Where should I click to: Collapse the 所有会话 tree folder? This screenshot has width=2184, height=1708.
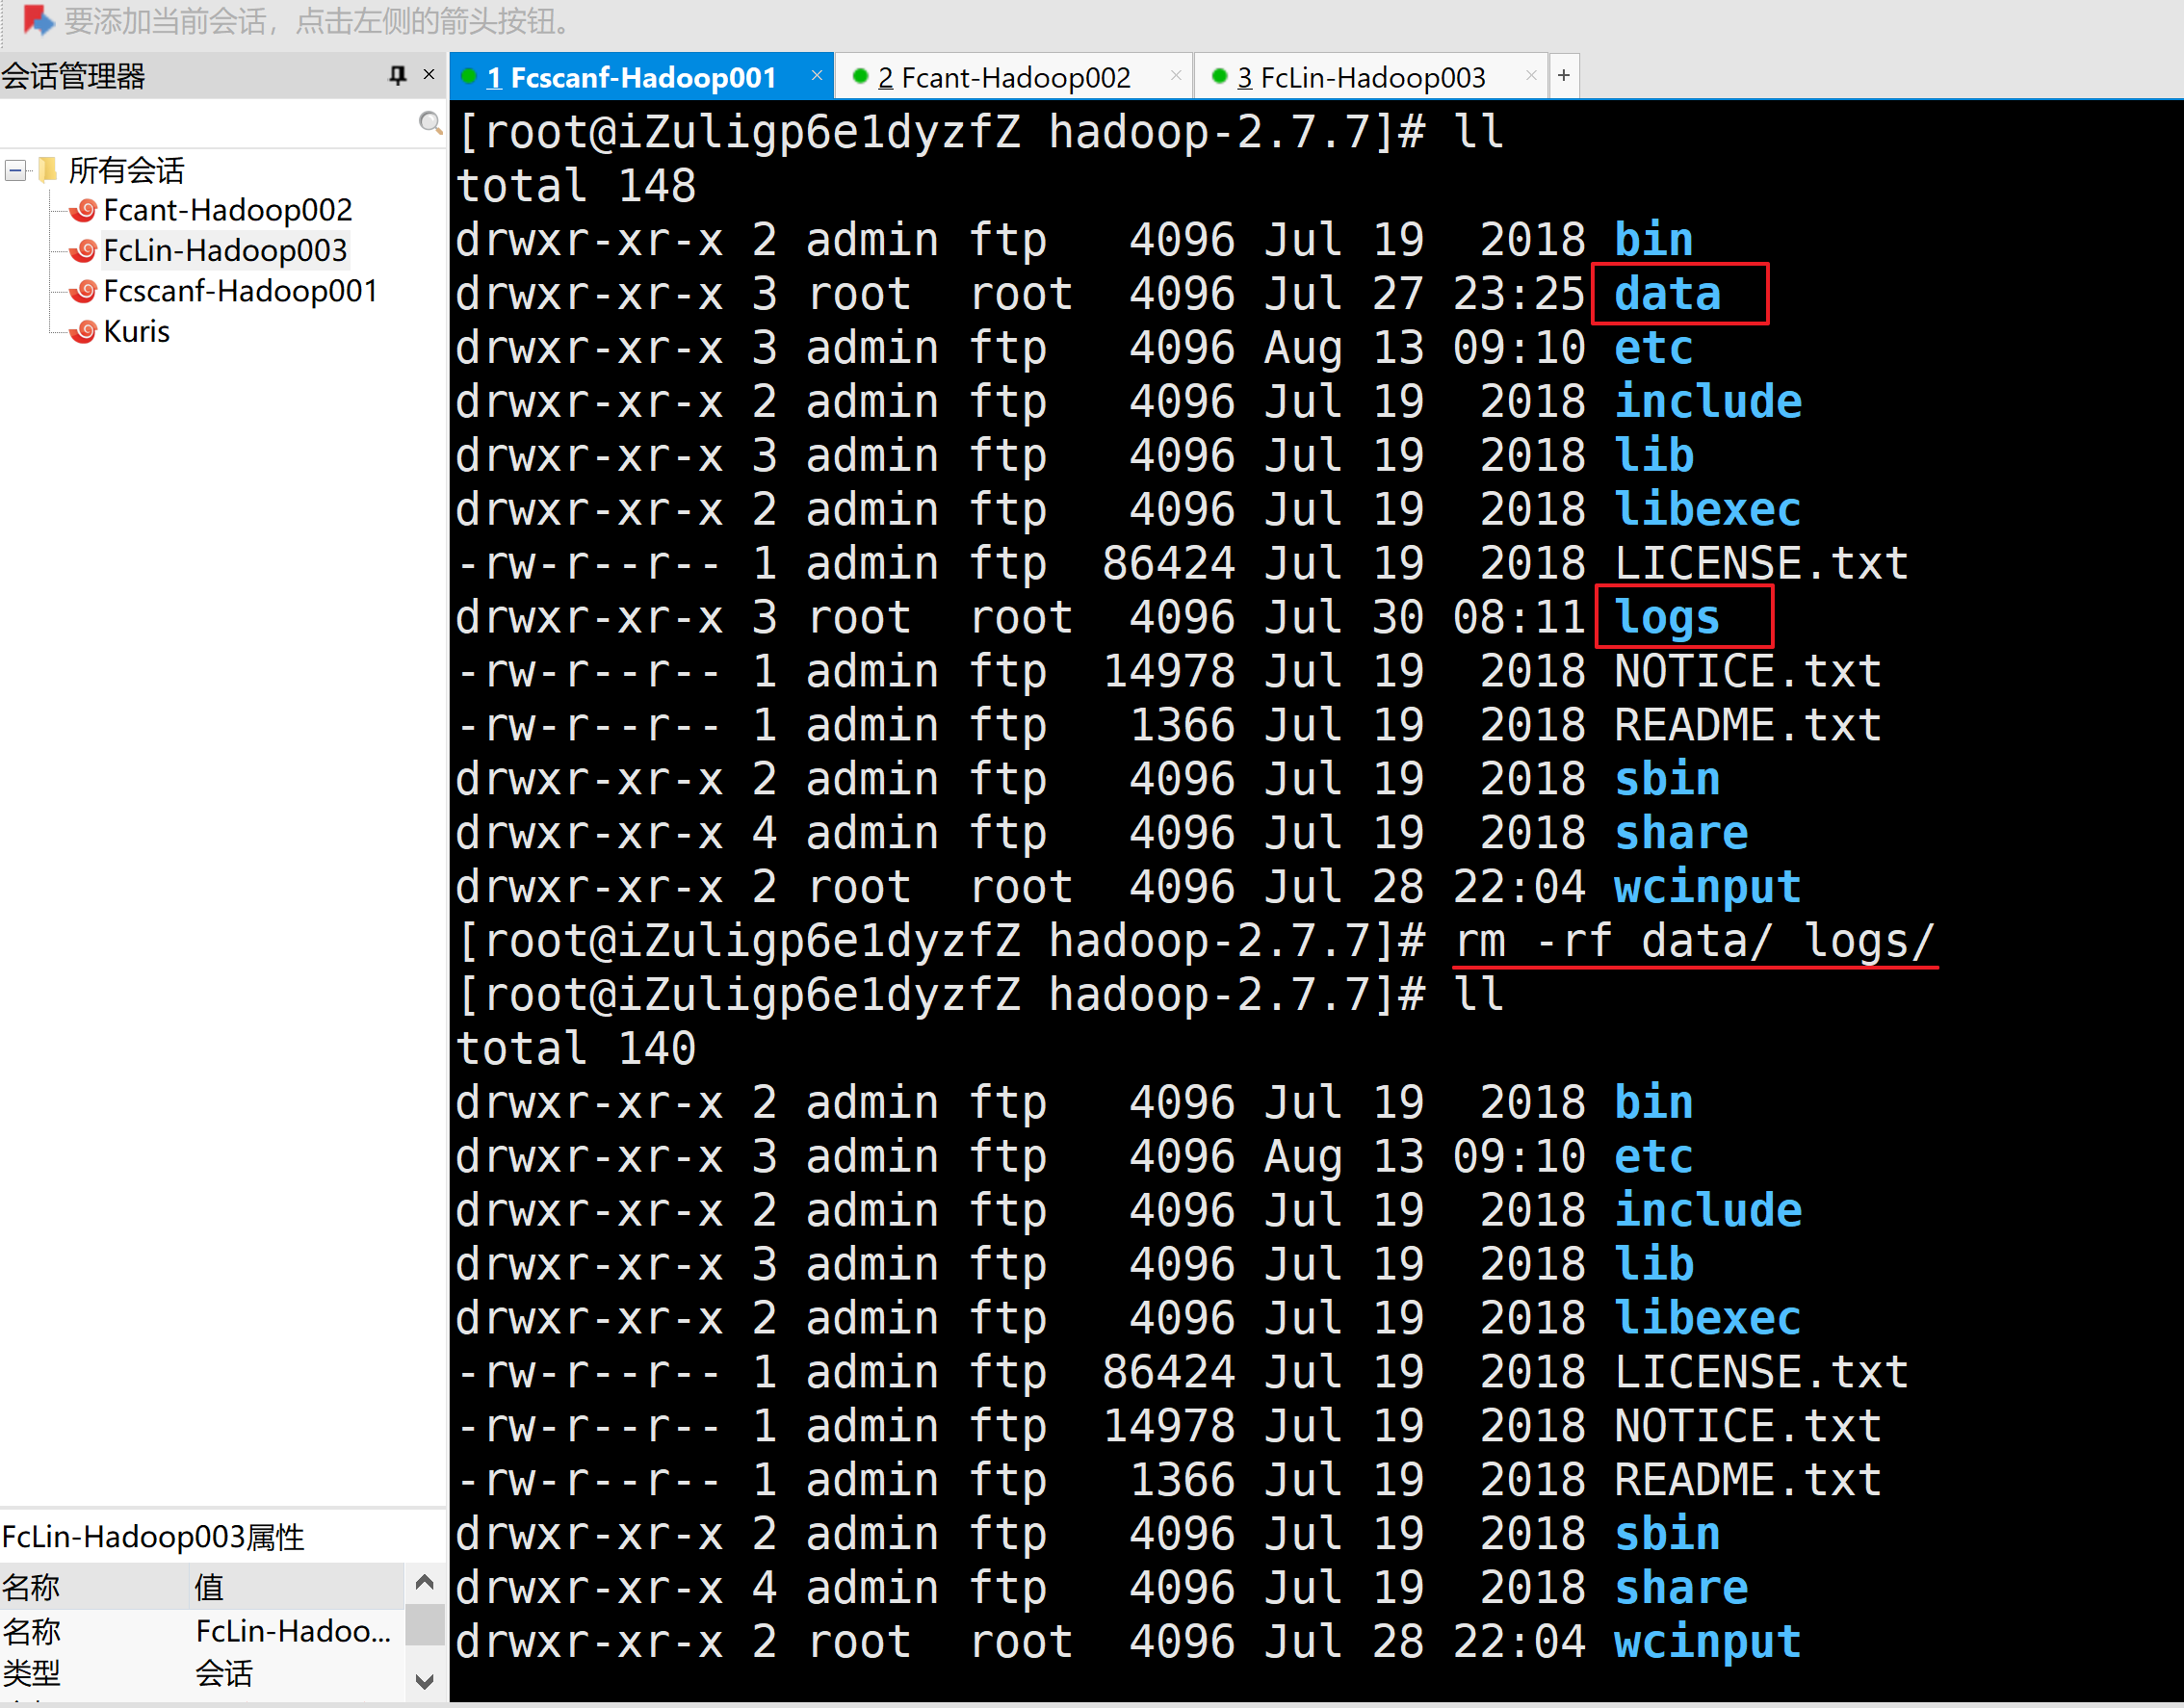[x=15, y=171]
